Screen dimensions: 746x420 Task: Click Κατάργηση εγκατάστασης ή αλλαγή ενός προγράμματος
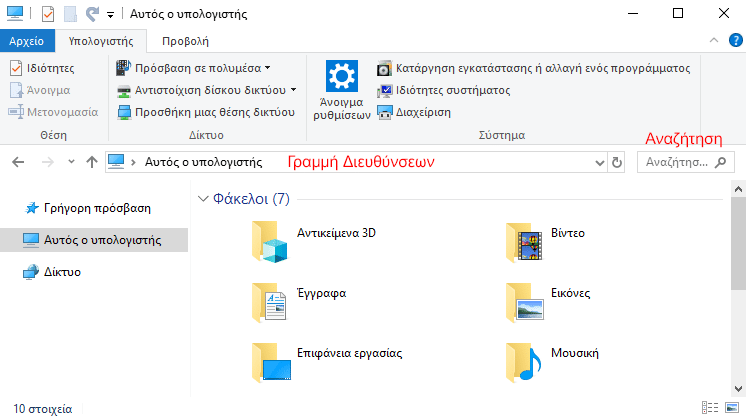(x=533, y=68)
